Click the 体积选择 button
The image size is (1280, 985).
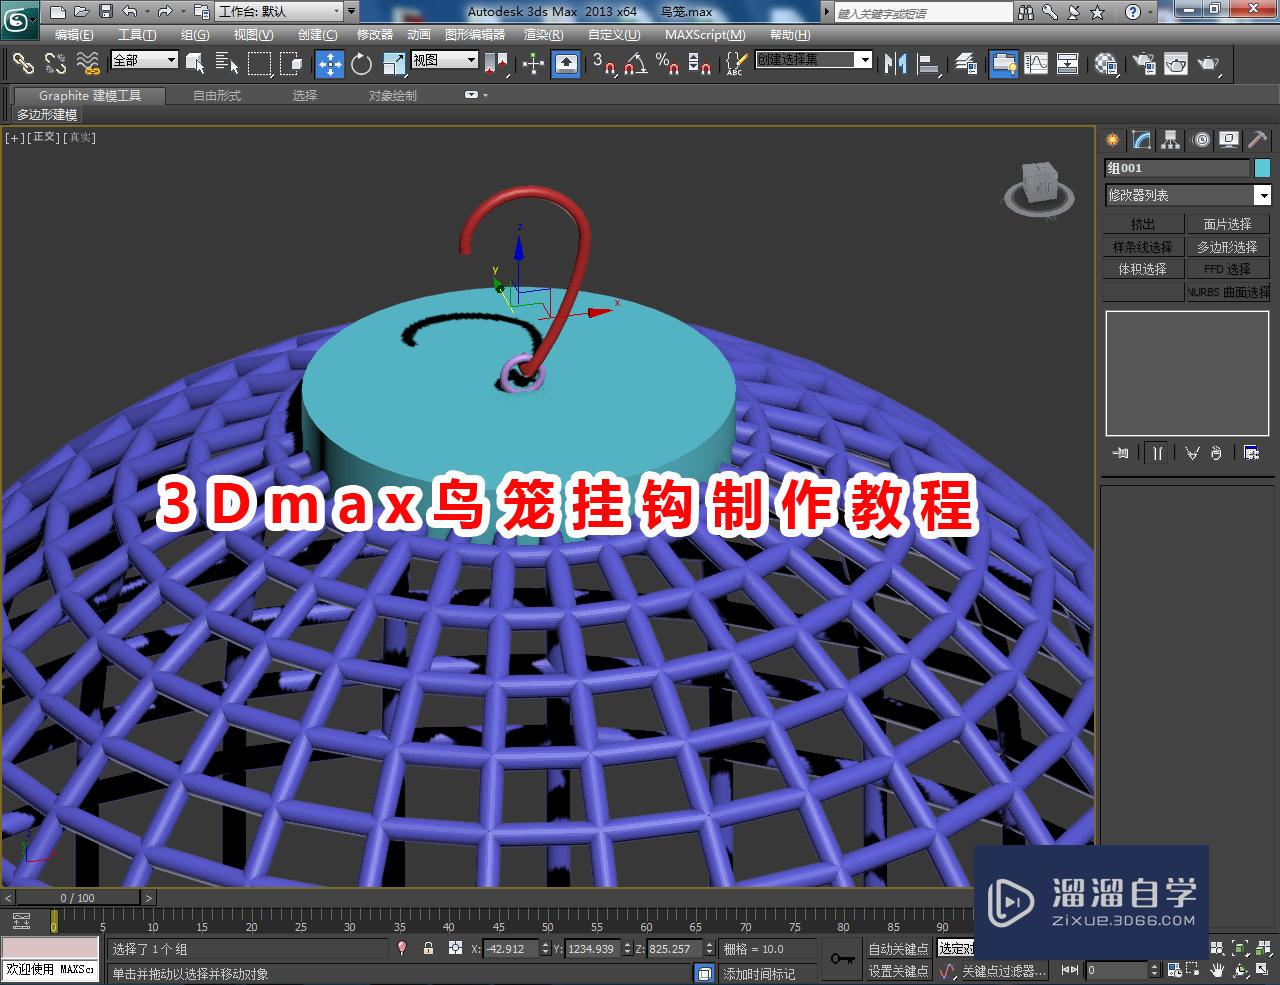click(1143, 269)
